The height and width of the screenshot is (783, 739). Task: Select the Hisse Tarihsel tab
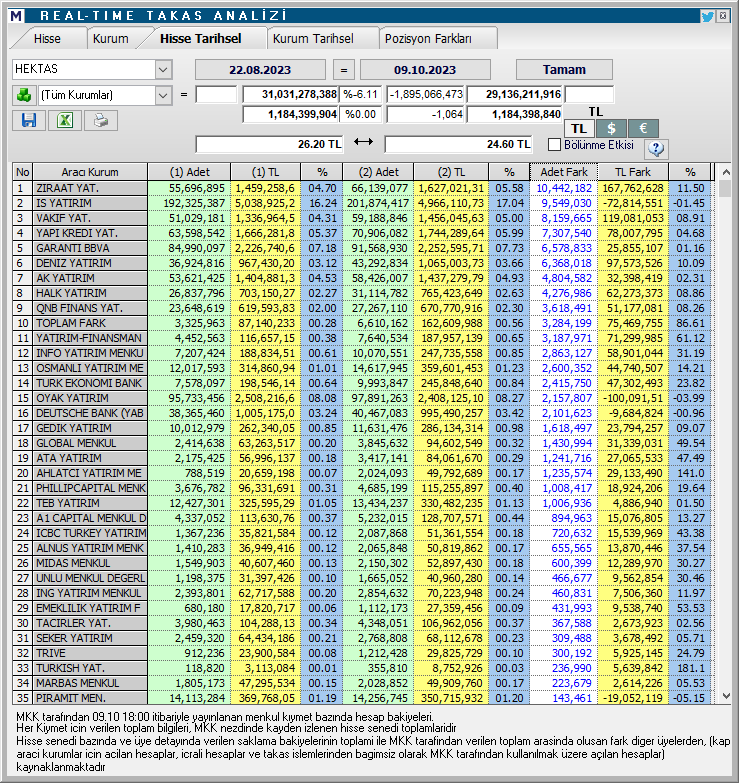pos(201,38)
